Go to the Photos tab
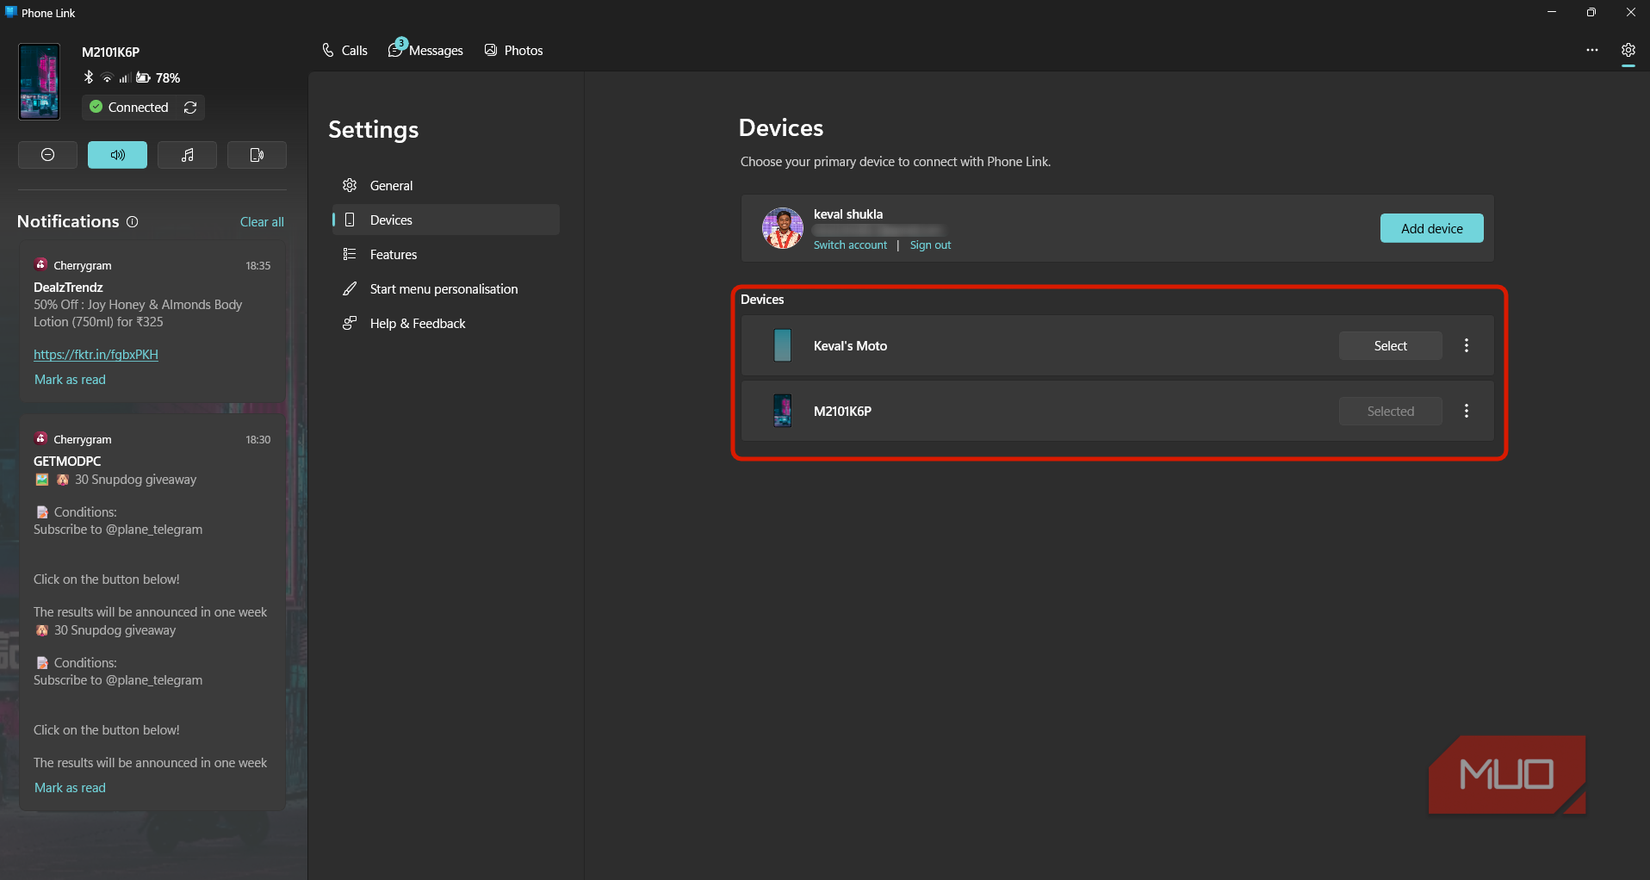The width and height of the screenshot is (1650, 880). point(514,50)
